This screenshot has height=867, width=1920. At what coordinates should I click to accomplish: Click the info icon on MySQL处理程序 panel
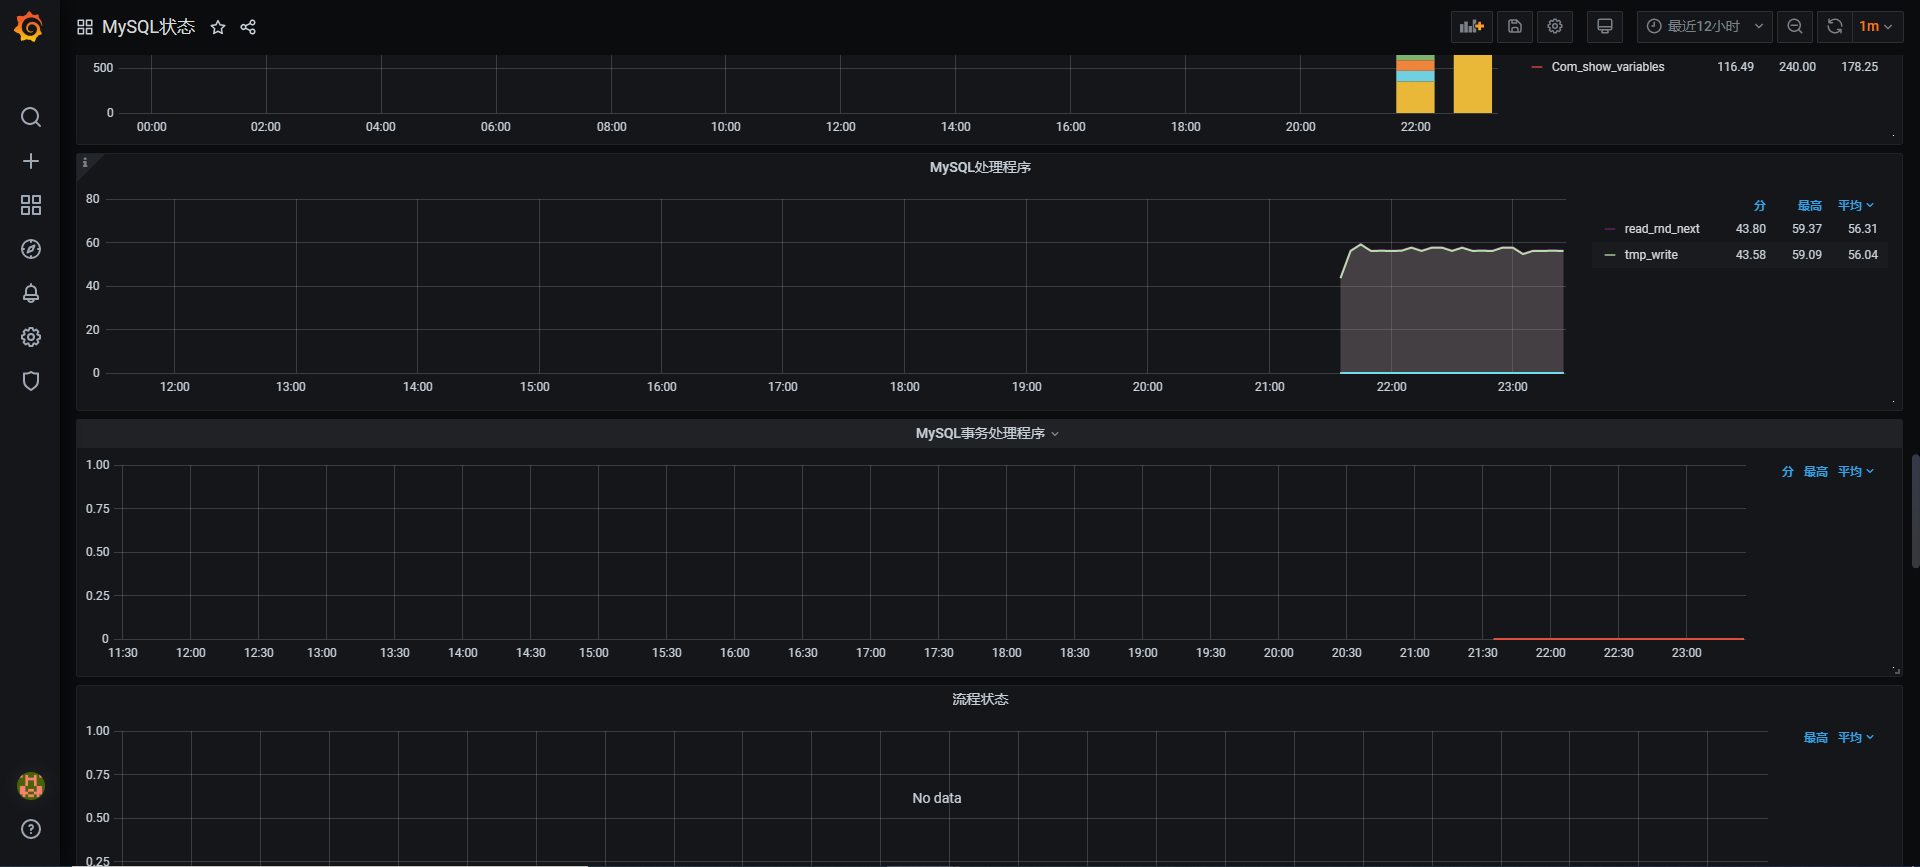click(85, 163)
